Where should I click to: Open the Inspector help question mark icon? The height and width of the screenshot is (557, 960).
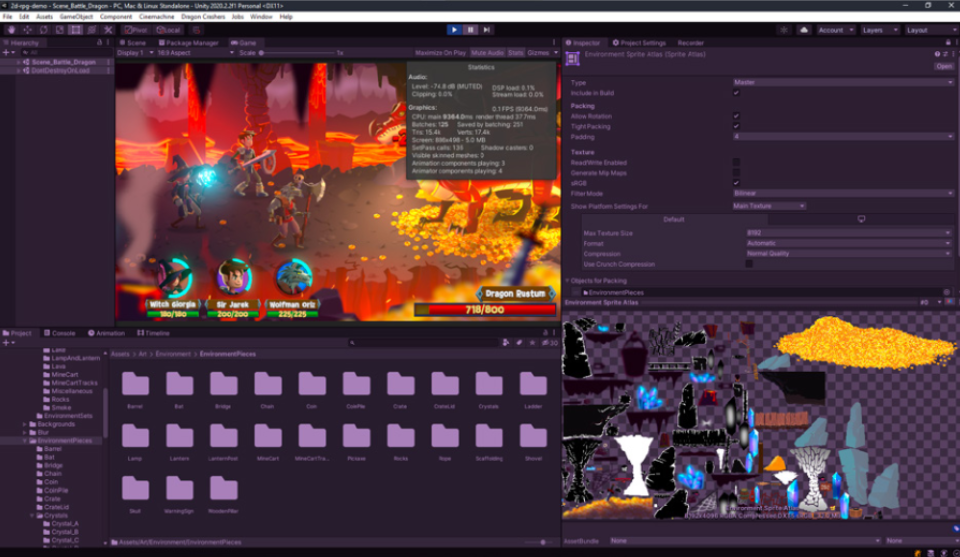point(937,54)
